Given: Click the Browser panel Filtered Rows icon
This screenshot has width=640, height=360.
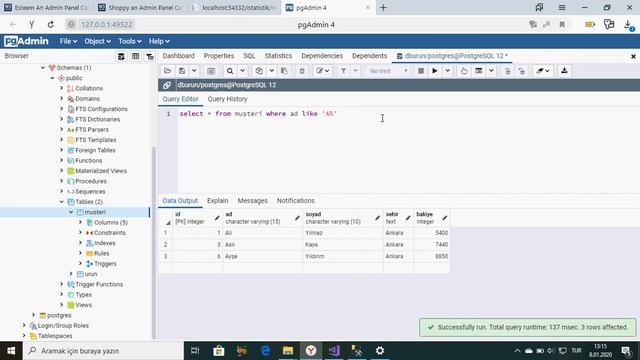Looking at the screenshot, I should 150,56.
